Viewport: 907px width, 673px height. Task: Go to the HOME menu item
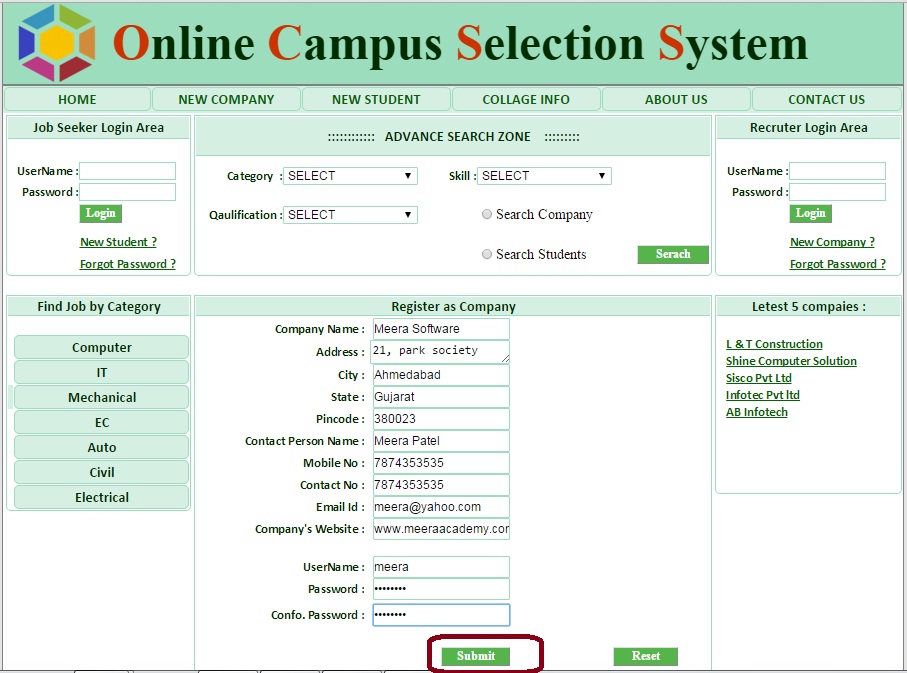pos(77,99)
